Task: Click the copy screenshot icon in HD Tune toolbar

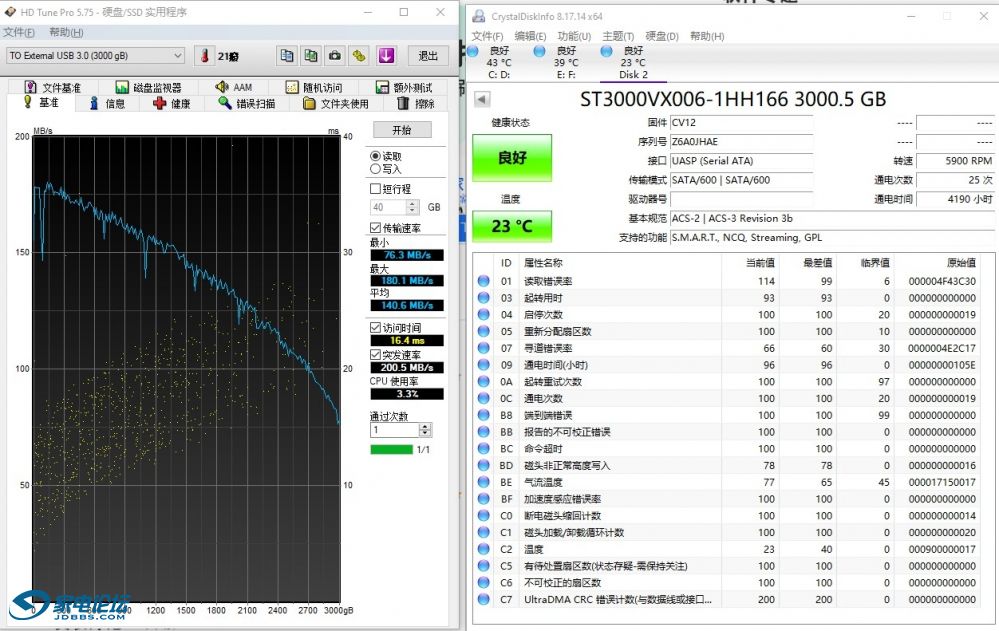Action: click(x=311, y=55)
